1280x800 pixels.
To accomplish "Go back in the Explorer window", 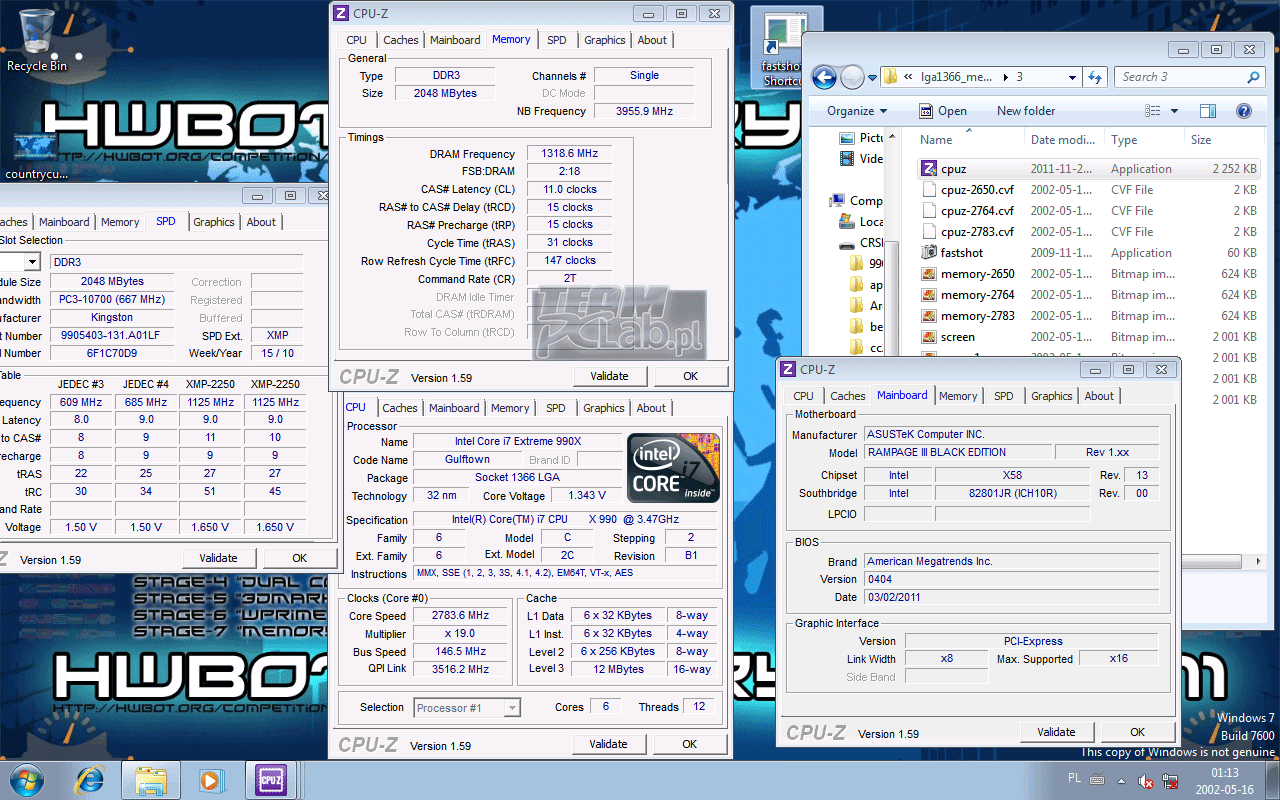I will [x=824, y=77].
